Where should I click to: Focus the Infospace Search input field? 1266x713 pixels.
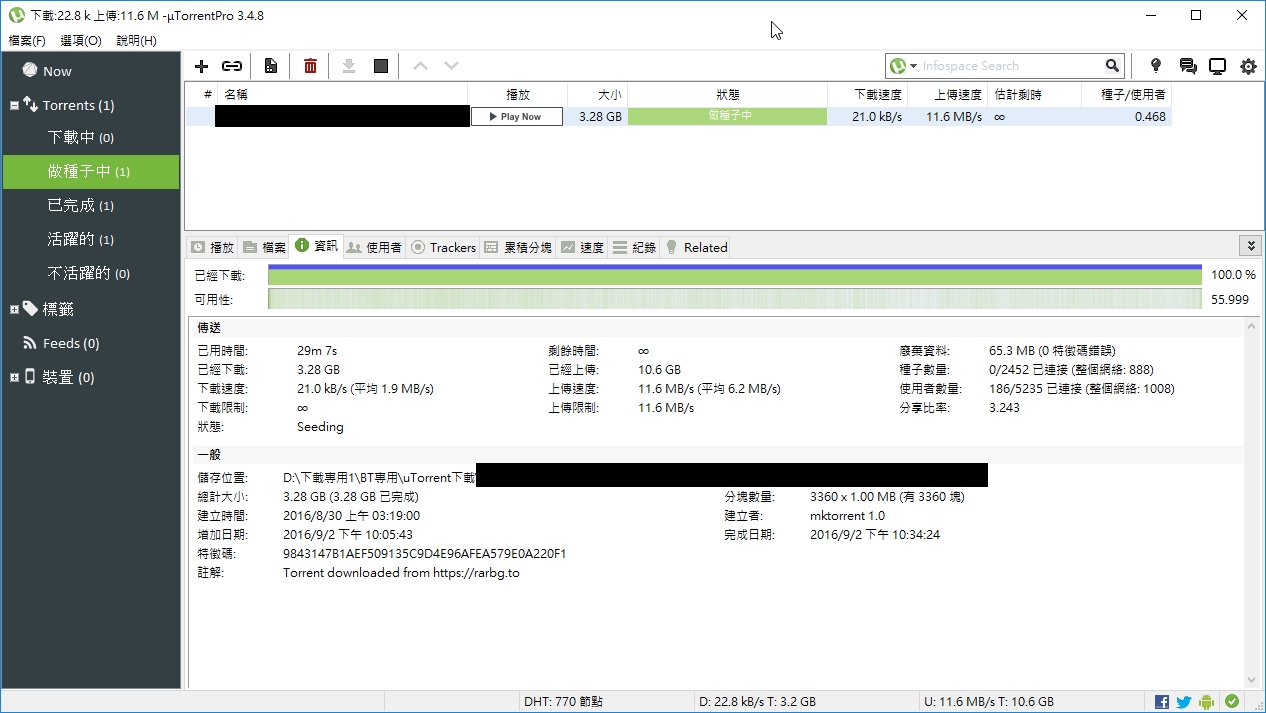pyautogui.click(x=1011, y=66)
